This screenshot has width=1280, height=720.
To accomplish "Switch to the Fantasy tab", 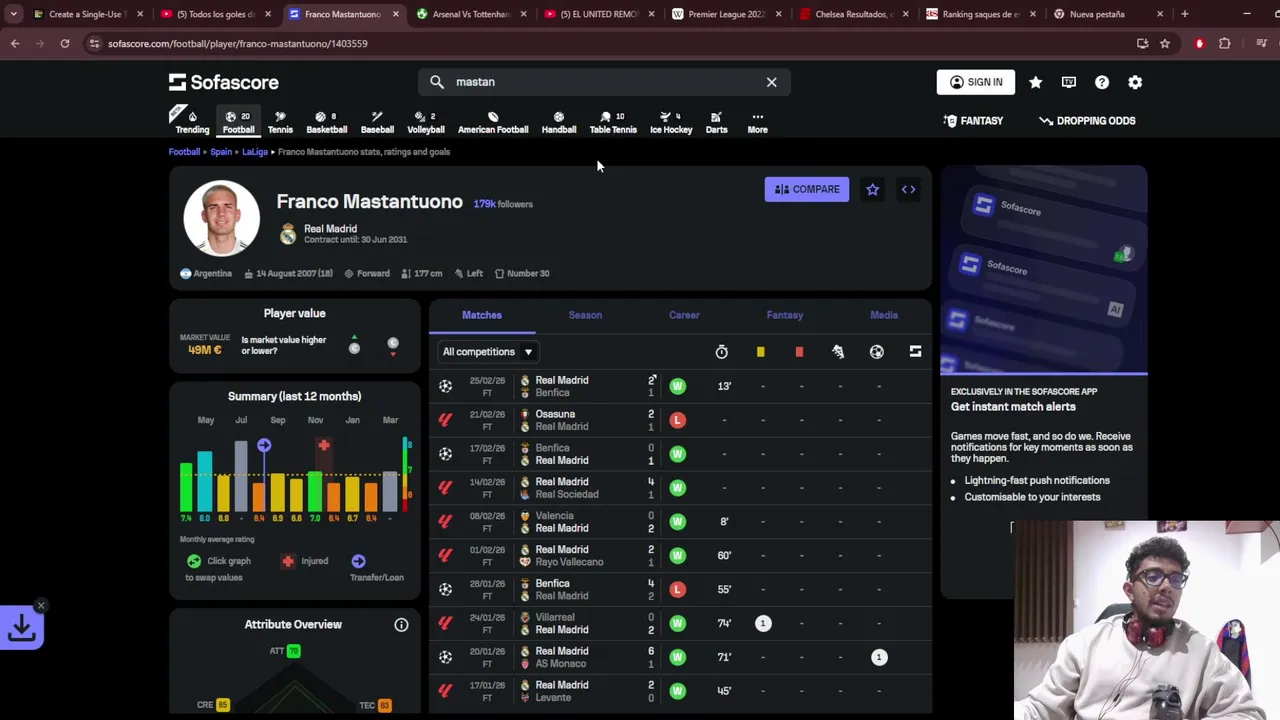I will coord(785,315).
